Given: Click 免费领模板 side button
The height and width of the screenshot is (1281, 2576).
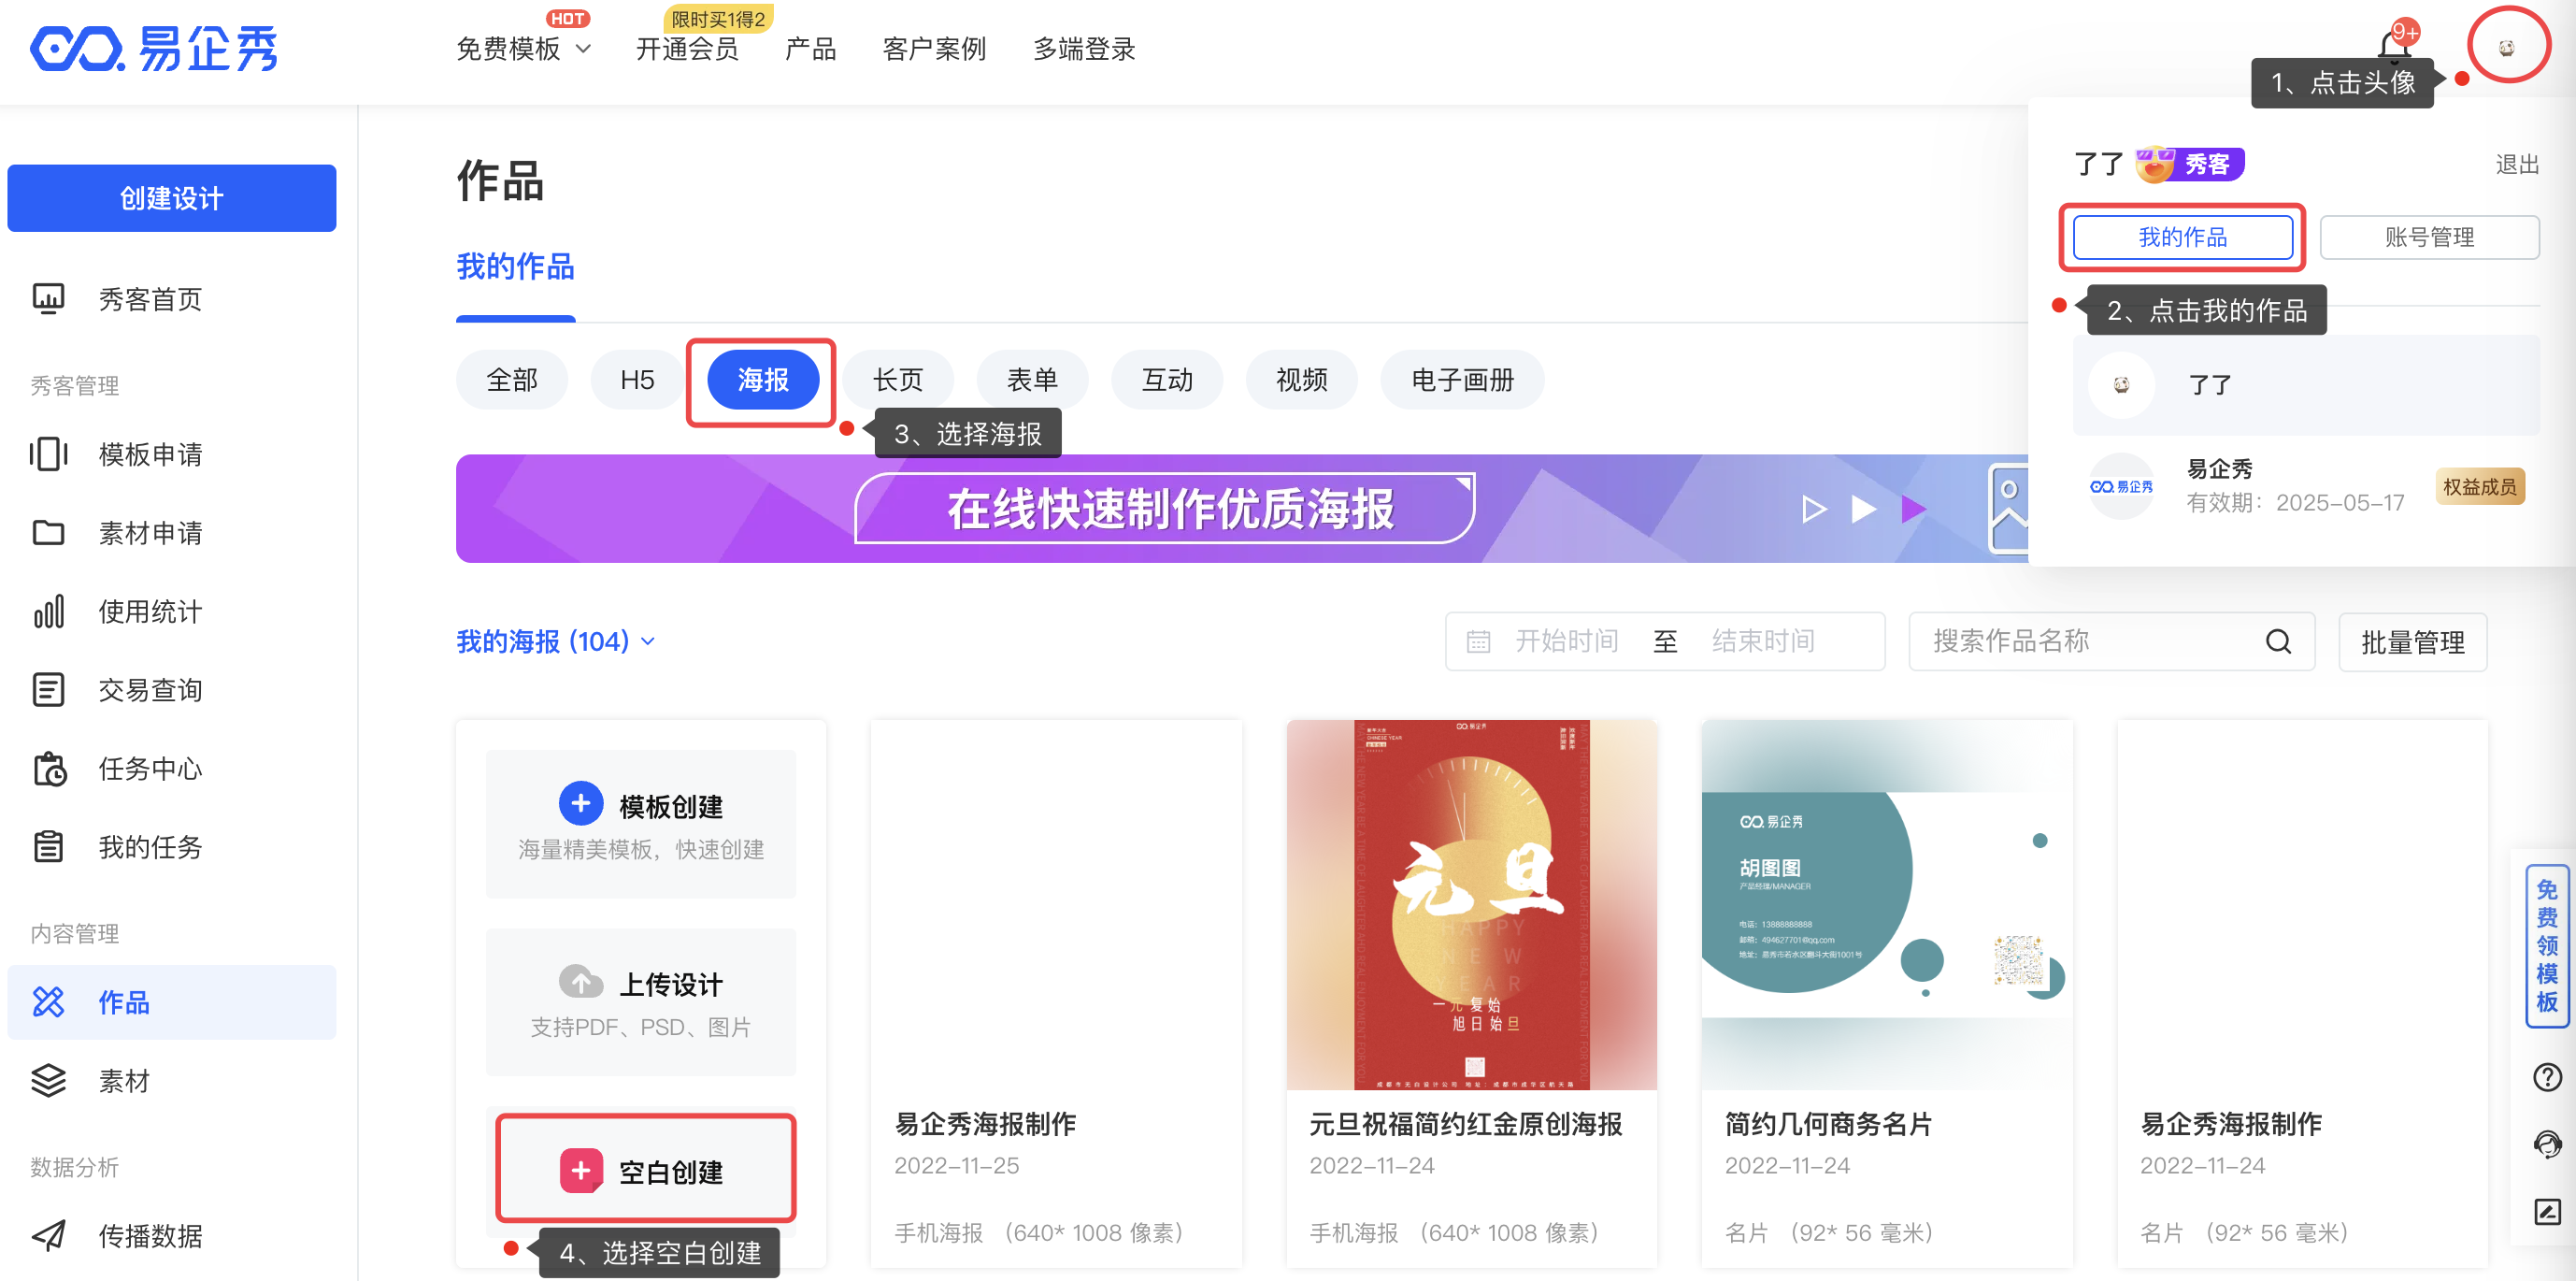Looking at the screenshot, I should 2546,946.
